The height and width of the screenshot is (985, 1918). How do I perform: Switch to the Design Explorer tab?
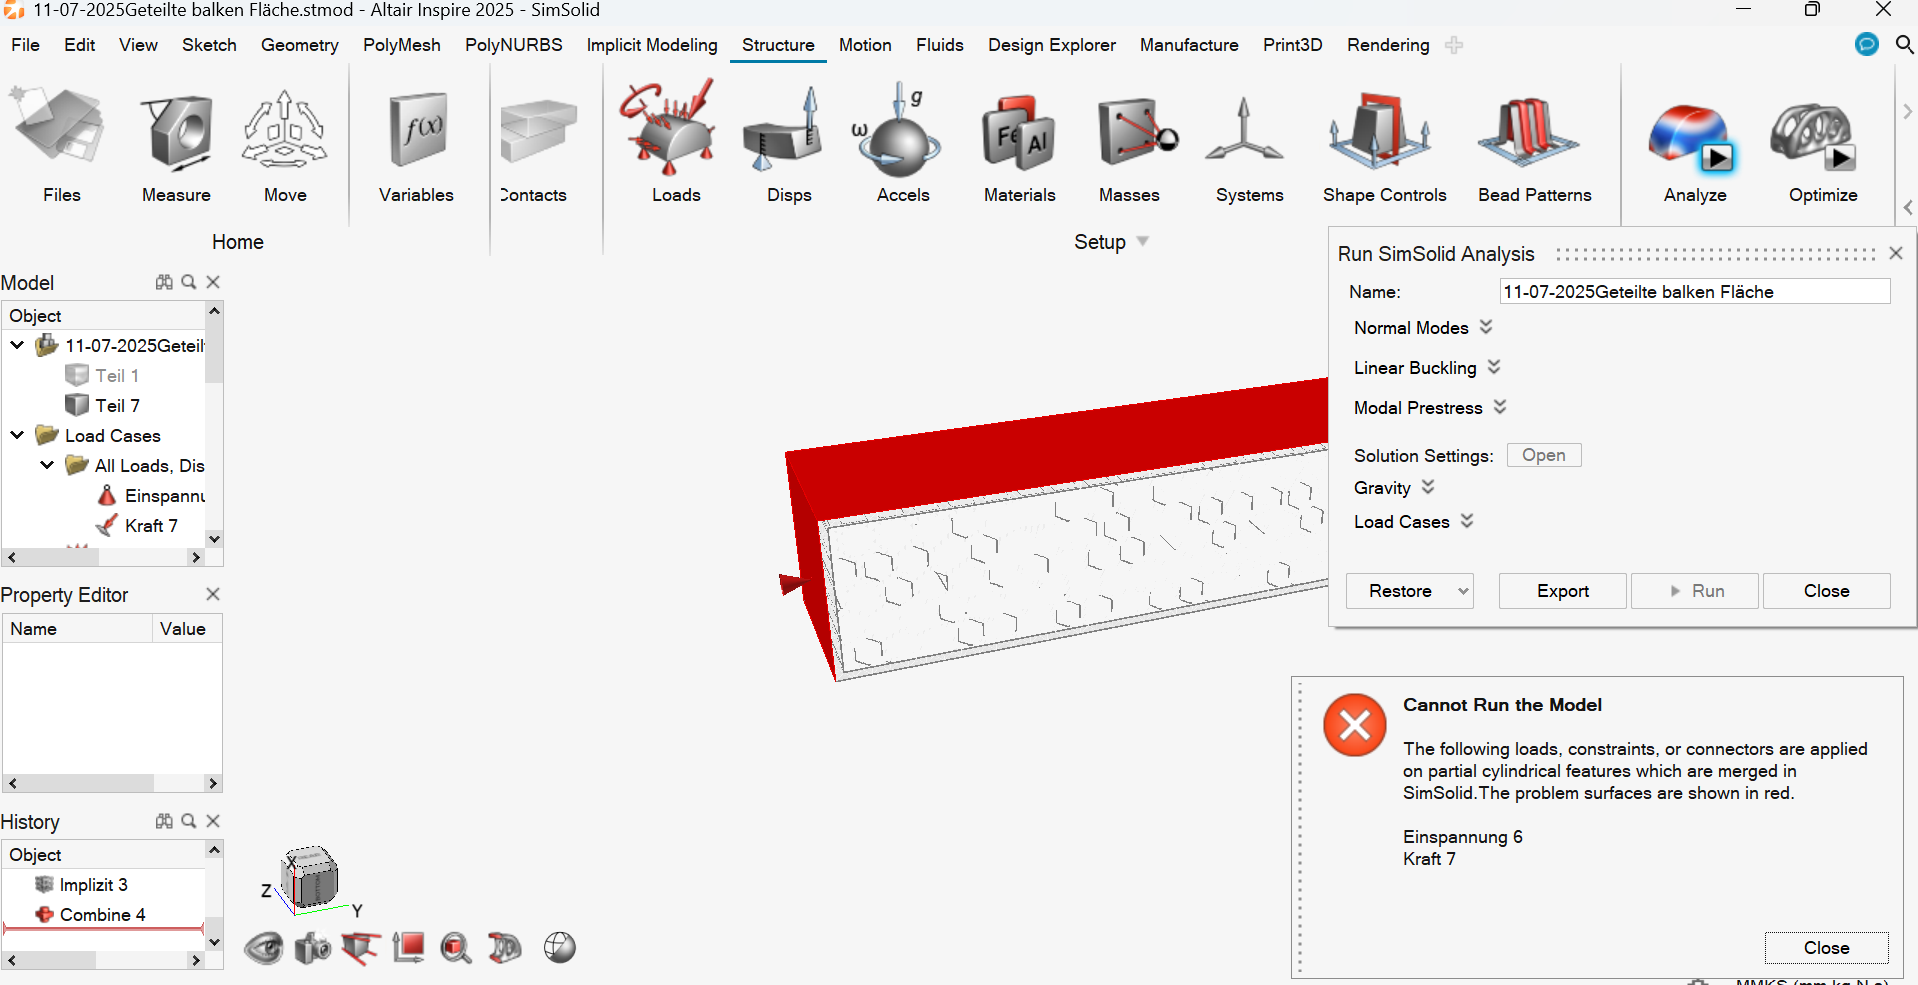pos(1052,45)
